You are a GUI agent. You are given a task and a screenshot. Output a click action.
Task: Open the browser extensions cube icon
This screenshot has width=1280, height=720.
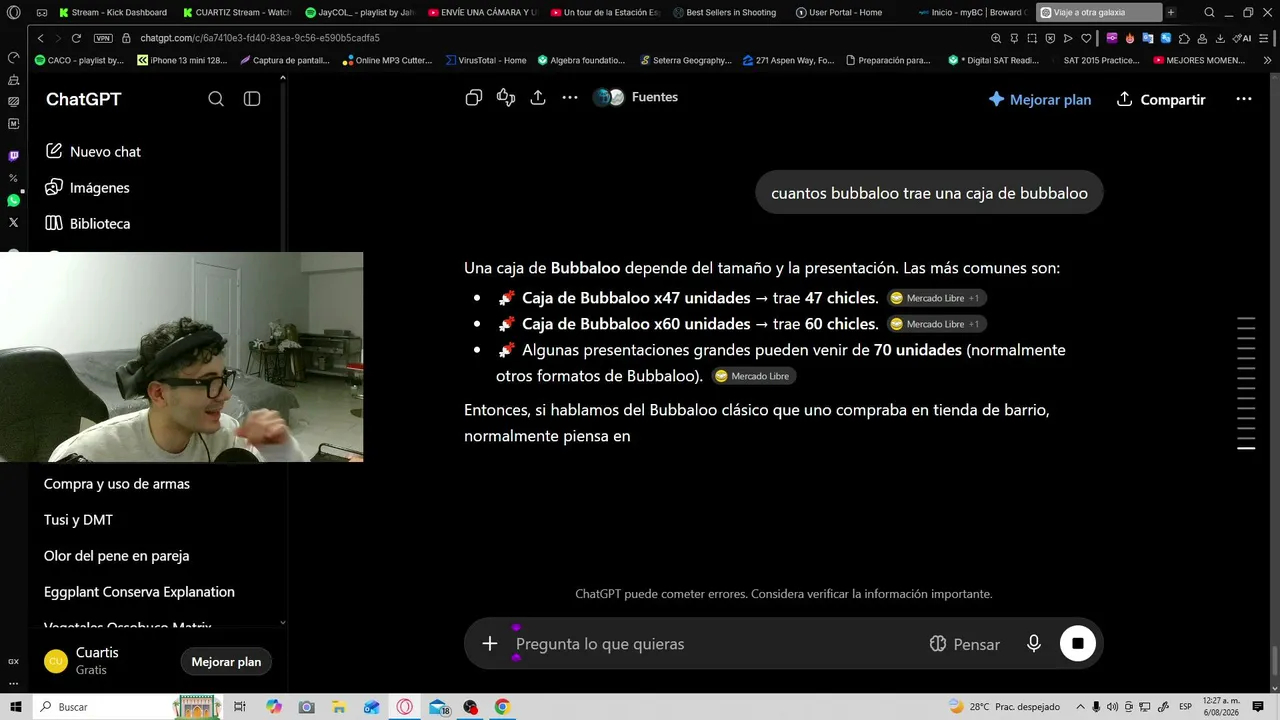pyautogui.click(x=1184, y=38)
